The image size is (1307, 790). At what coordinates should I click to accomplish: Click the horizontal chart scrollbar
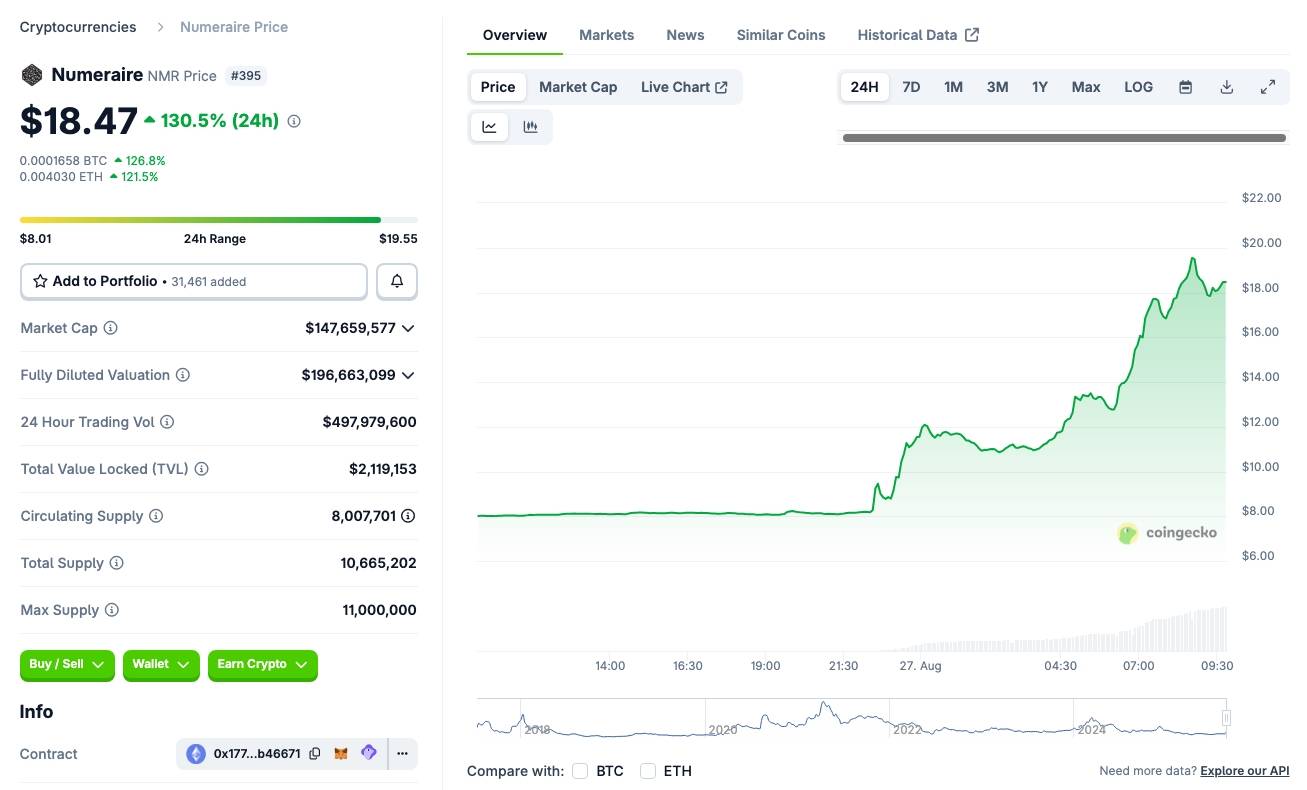tap(1064, 138)
